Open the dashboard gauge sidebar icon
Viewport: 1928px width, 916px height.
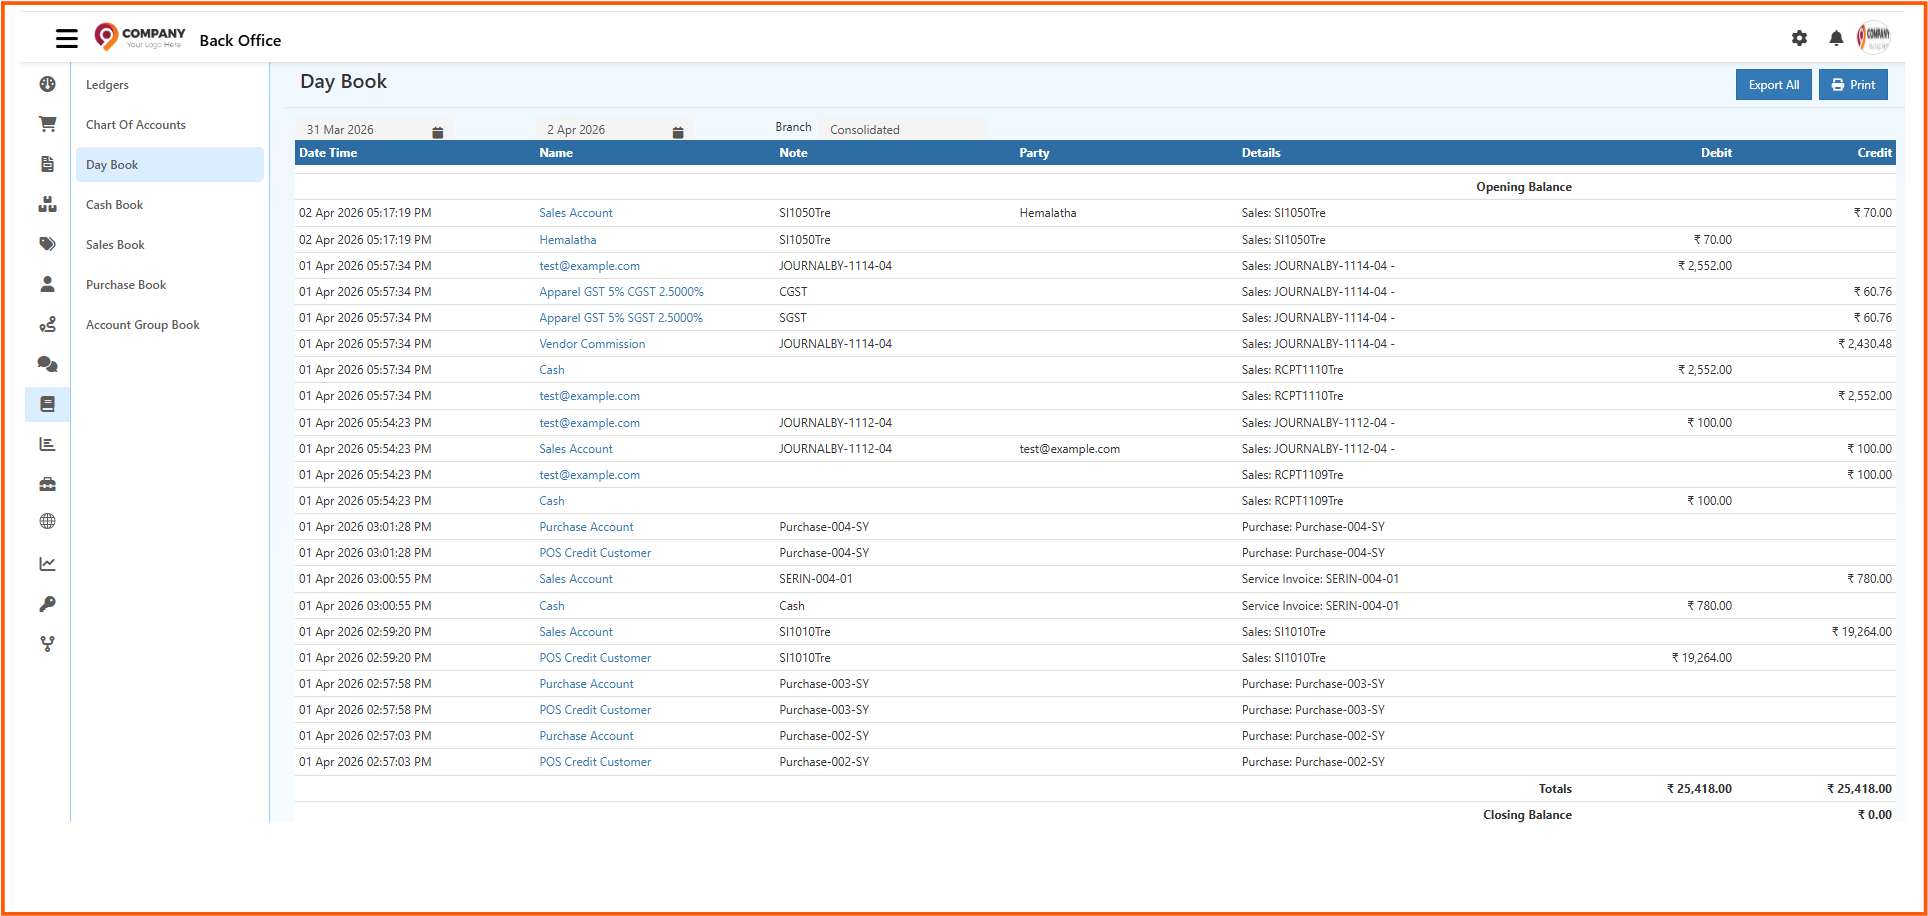[47, 84]
